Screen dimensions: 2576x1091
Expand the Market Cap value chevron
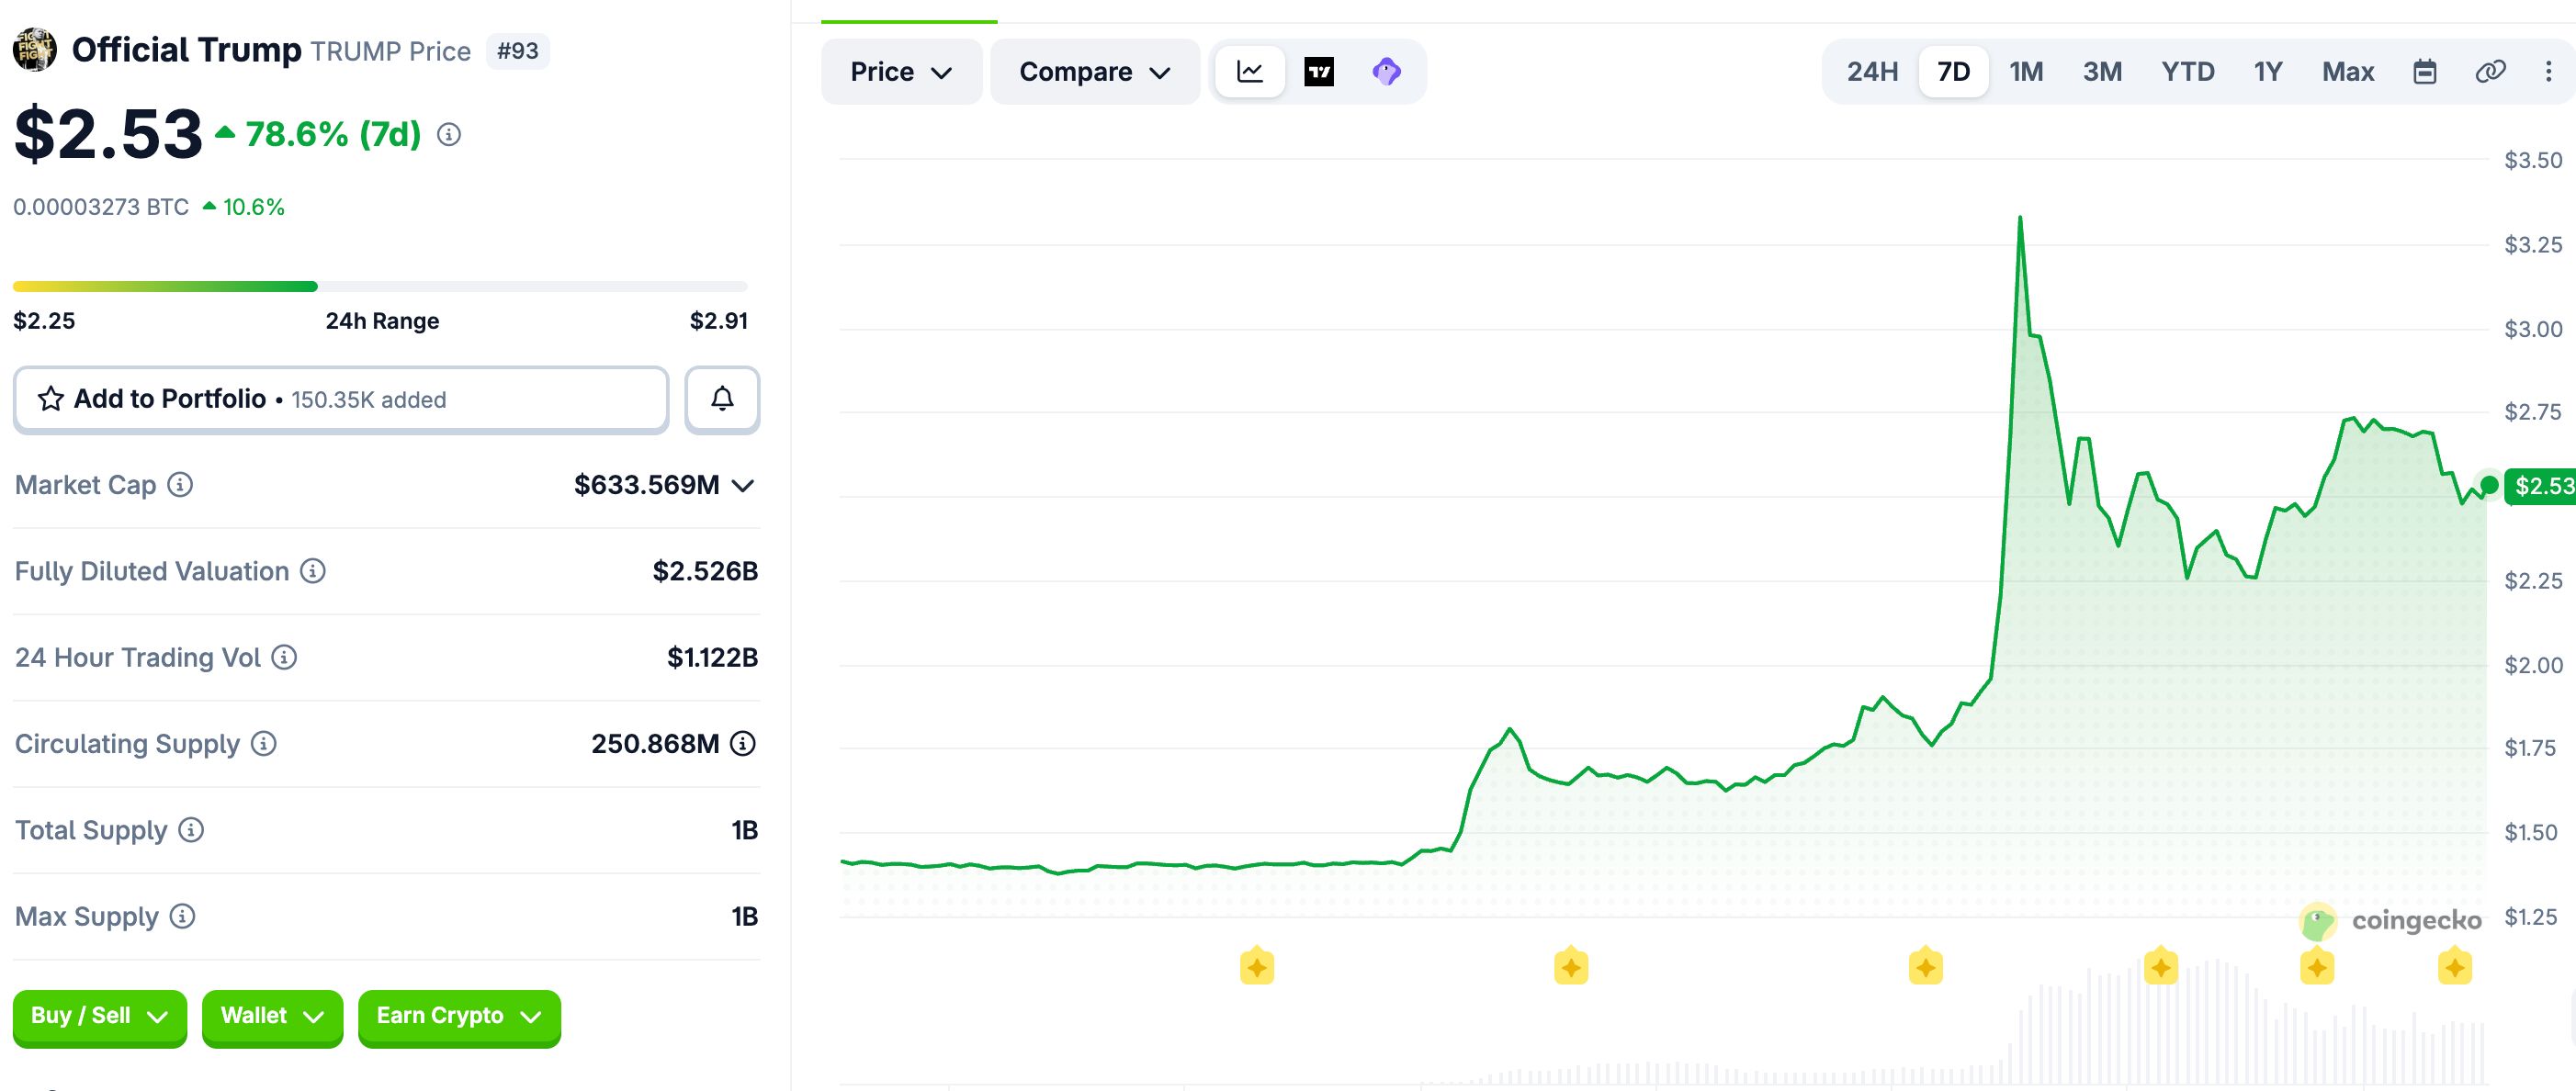[x=743, y=486]
